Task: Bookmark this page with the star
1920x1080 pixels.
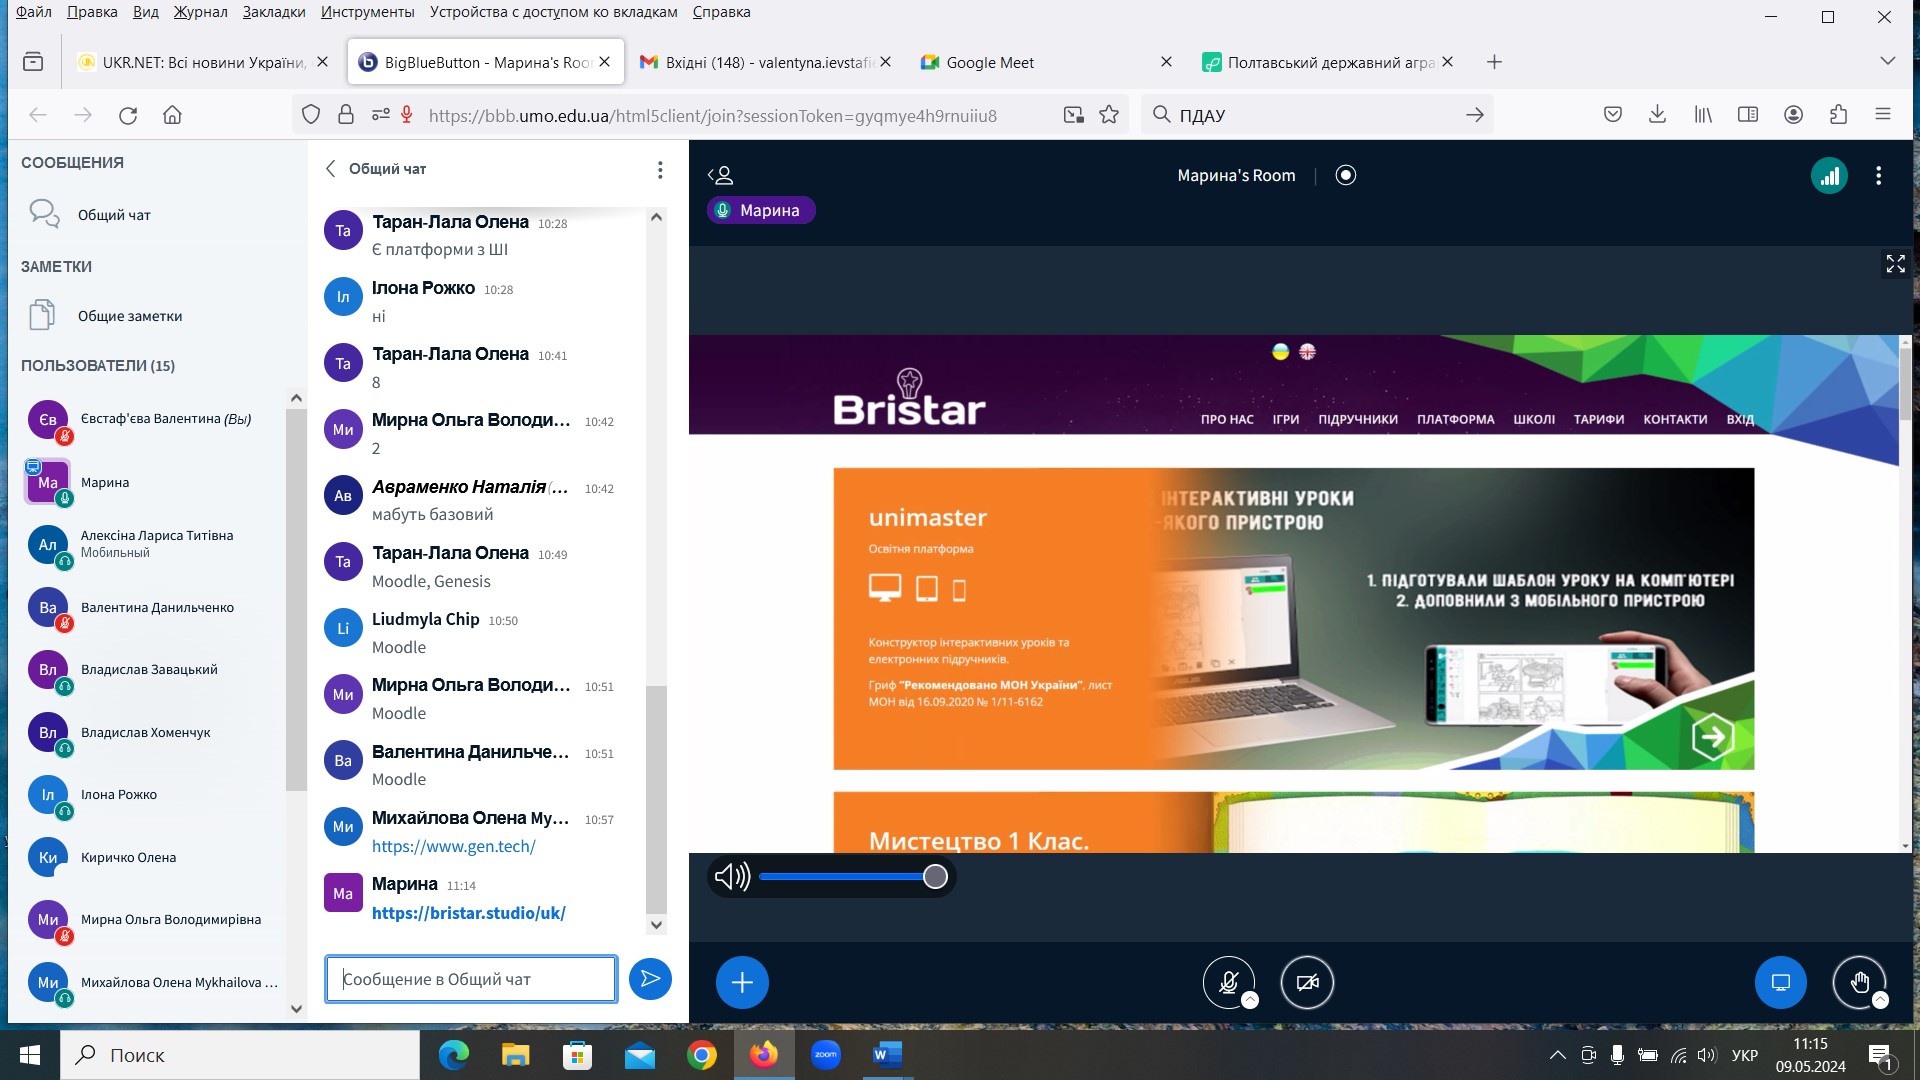Action: coord(1109,115)
